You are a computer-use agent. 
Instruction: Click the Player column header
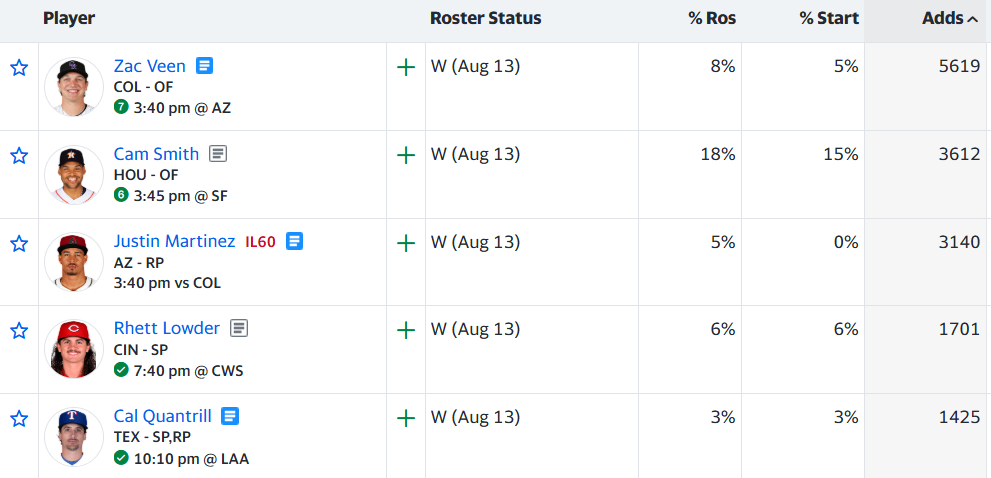(x=69, y=19)
